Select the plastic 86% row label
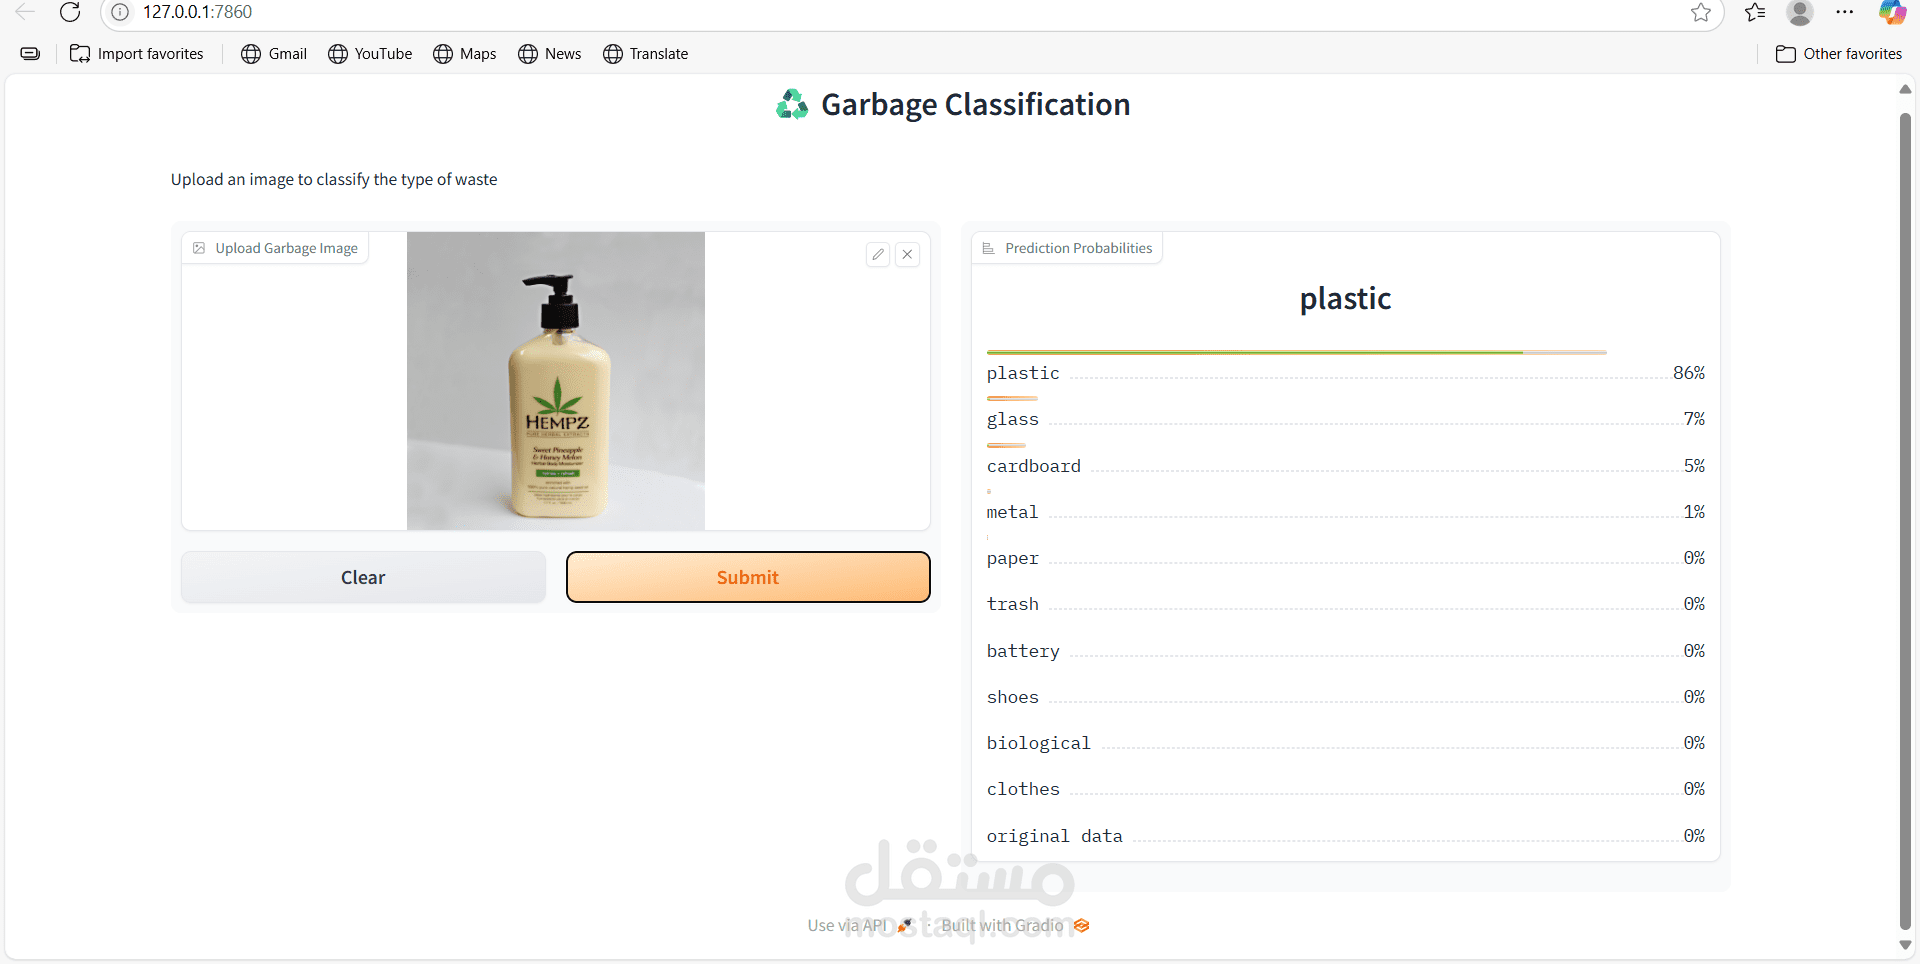Image resolution: width=1920 pixels, height=964 pixels. click(1023, 373)
